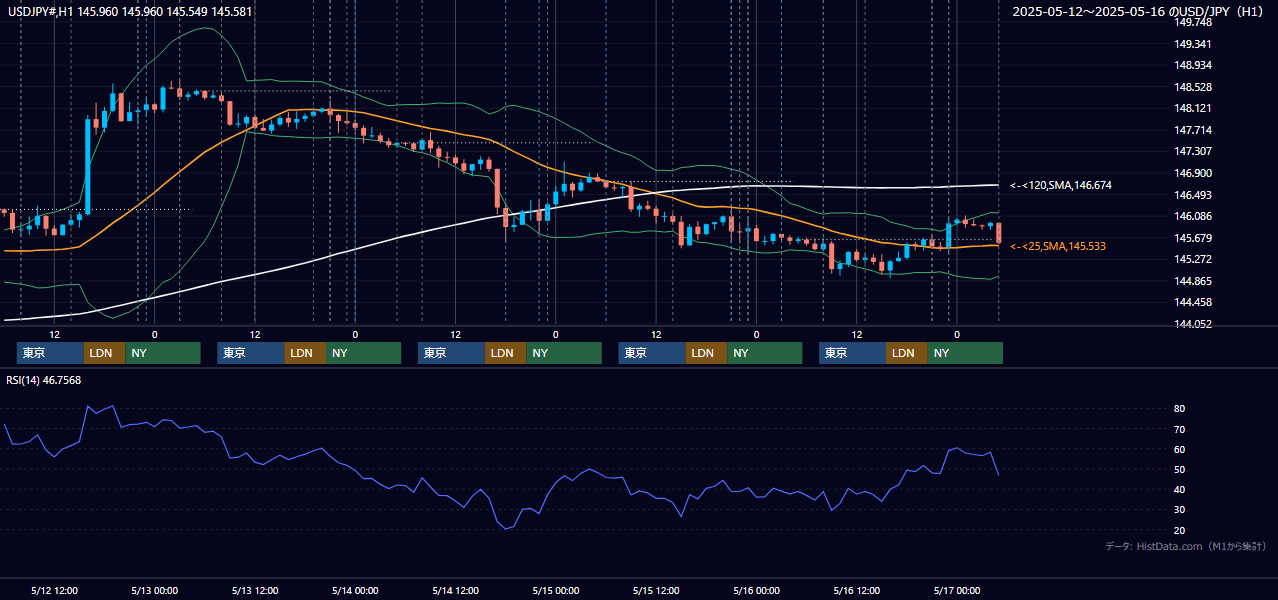The image size is (1278, 600).
Task: Click the 146.493 price axis label
Action: point(1193,195)
